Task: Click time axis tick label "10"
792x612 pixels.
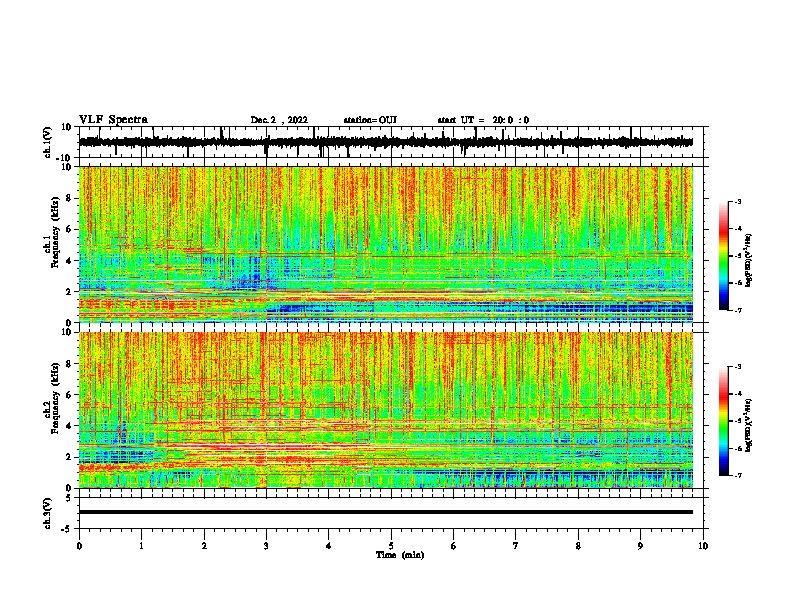Action: coord(703,546)
